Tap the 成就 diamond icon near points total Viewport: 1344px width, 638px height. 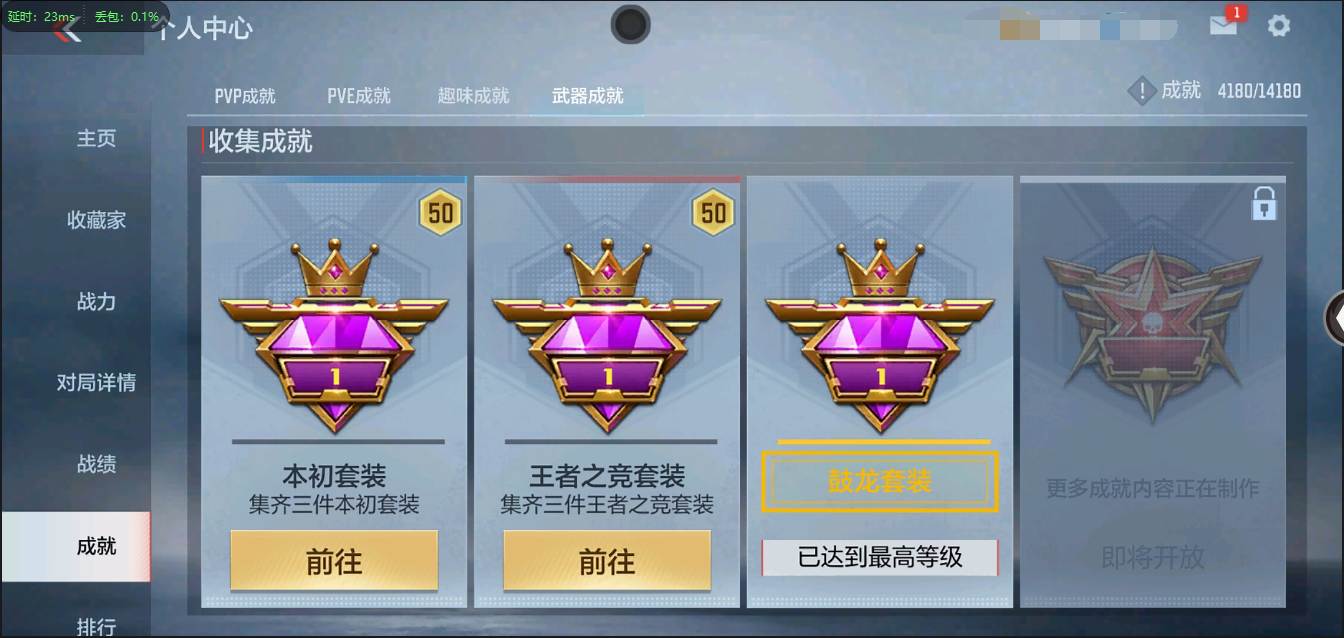click(1141, 92)
